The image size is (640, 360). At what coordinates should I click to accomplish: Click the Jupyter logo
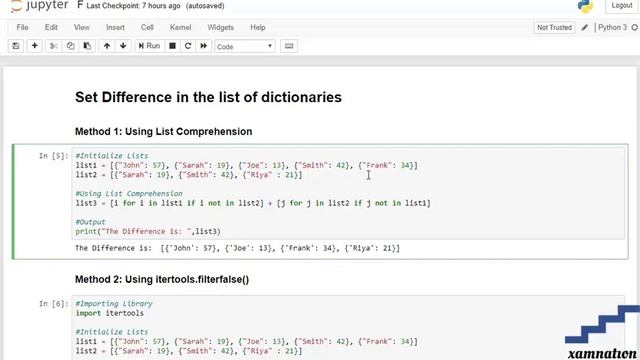[x=39, y=6]
